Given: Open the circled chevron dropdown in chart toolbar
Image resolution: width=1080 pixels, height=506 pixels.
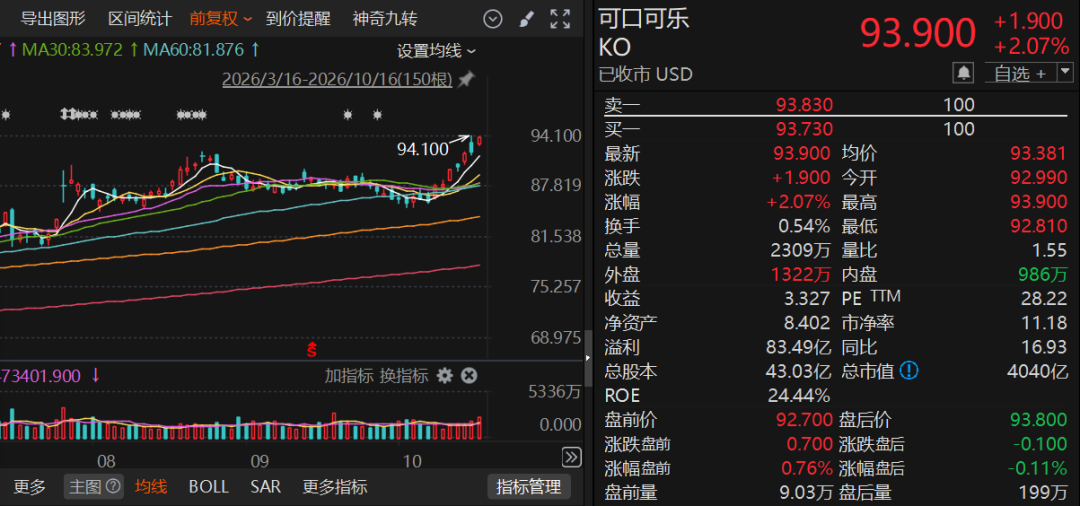Looking at the screenshot, I should coord(492,19).
